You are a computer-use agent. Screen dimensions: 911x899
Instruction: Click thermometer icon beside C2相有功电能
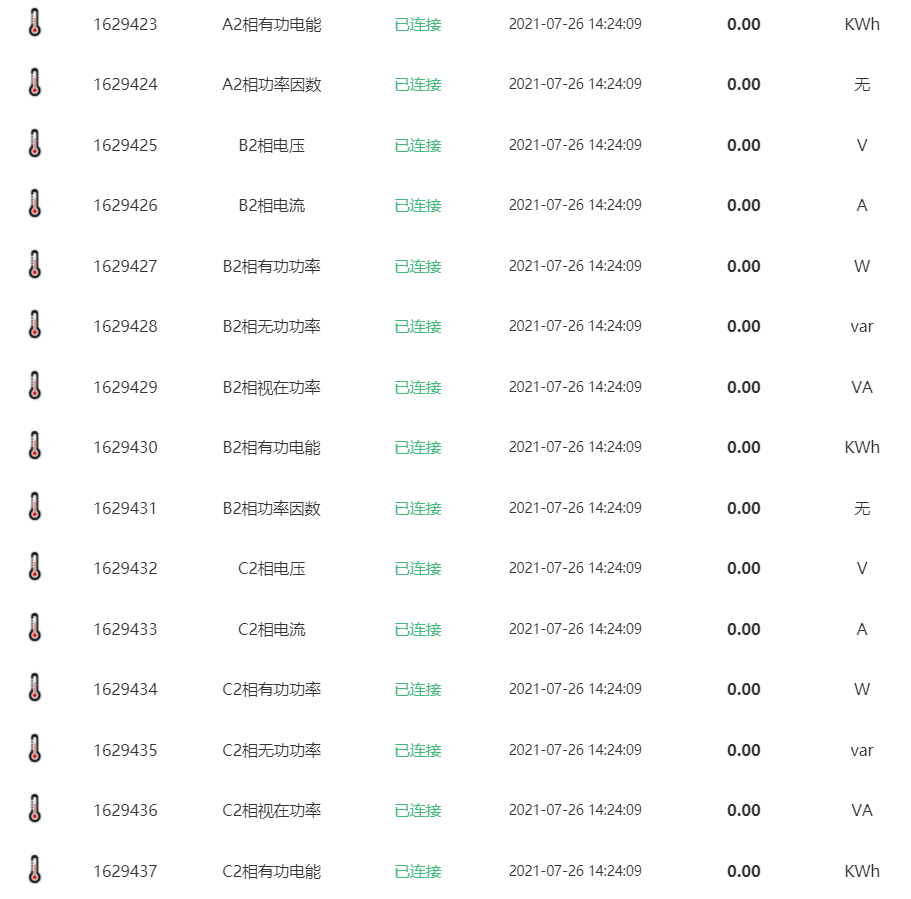(35, 871)
